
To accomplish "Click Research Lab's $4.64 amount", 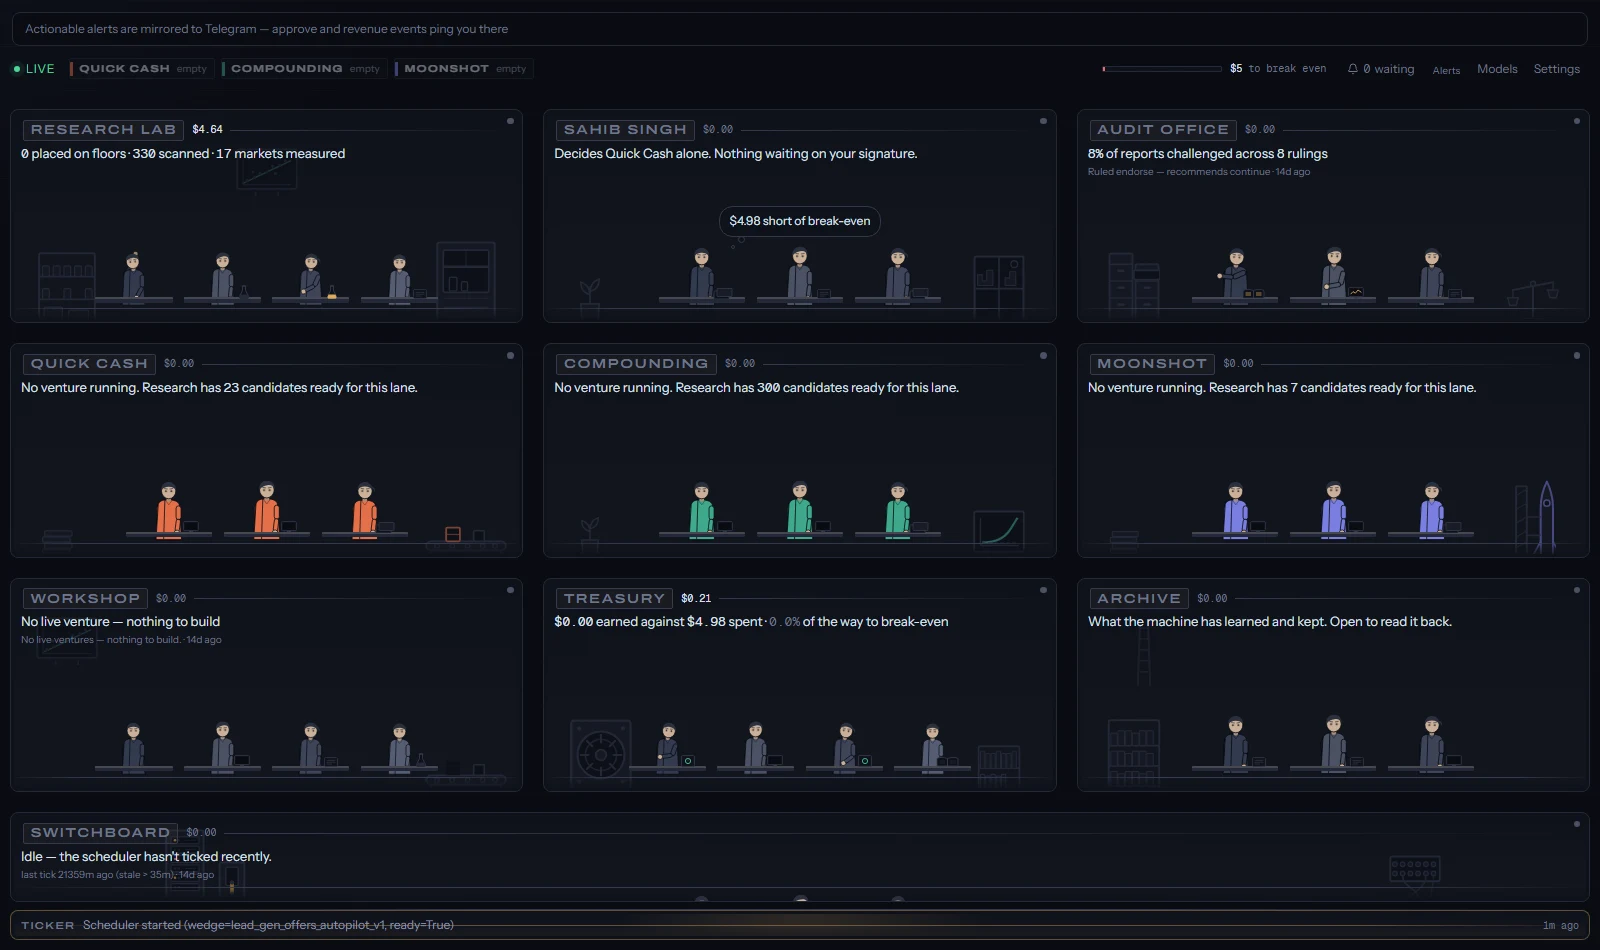I will (x=207, y=130).
